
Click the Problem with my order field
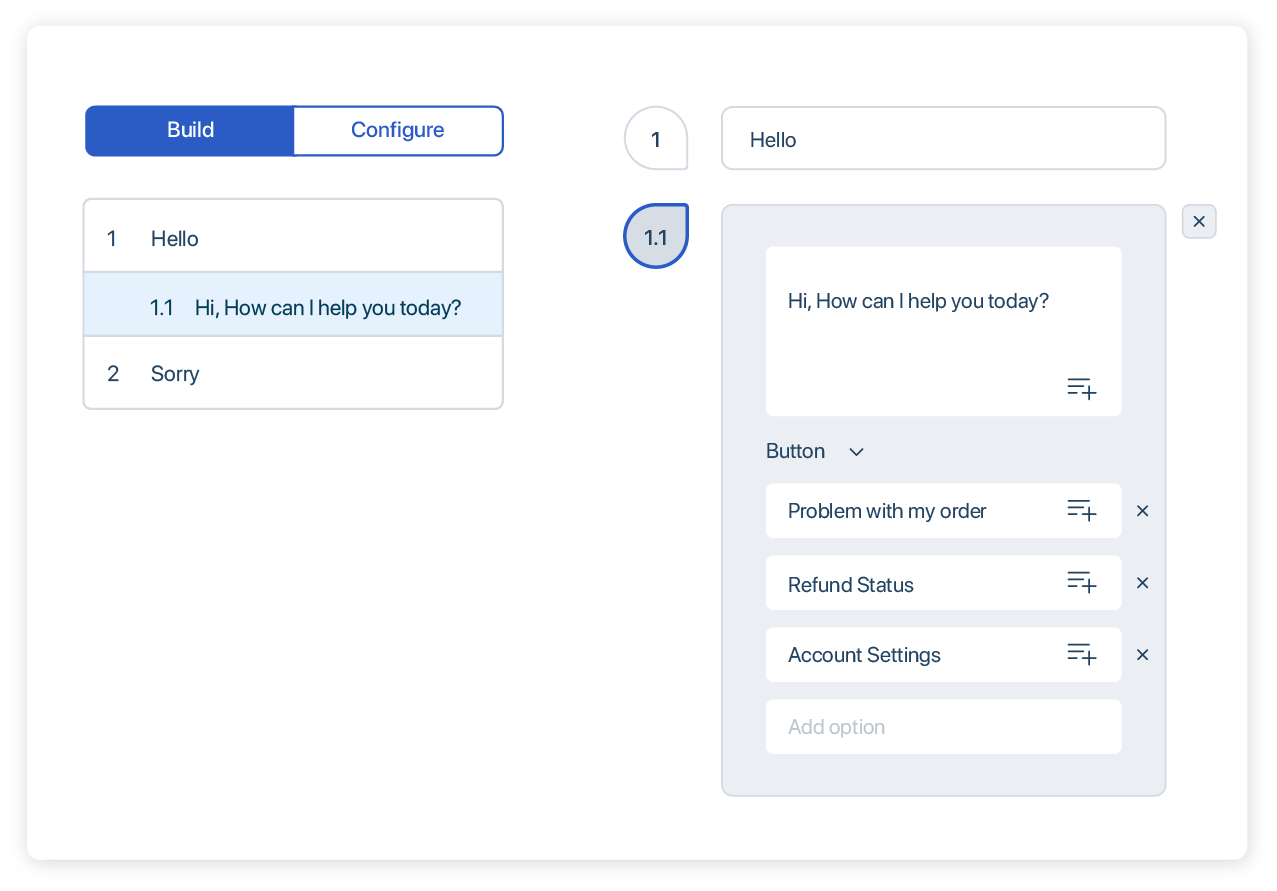click(x=943, y=511)
